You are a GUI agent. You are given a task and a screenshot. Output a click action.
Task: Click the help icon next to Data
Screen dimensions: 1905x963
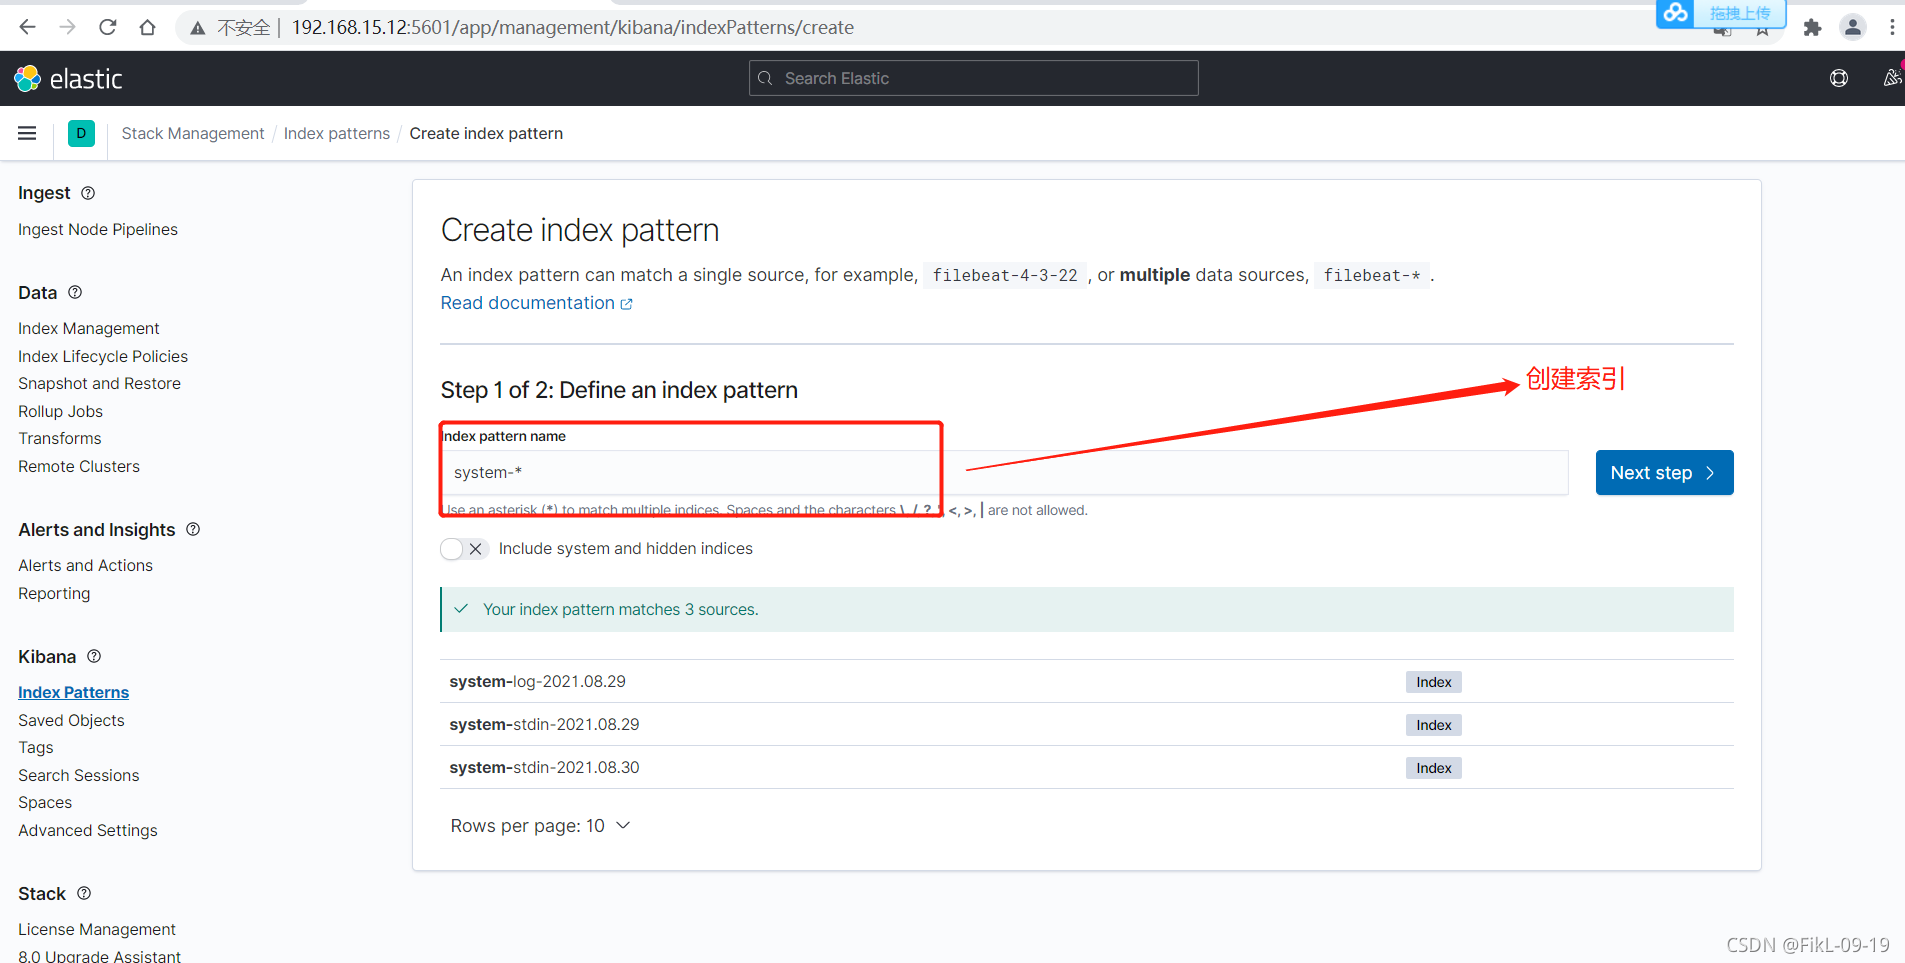point(75,292)
